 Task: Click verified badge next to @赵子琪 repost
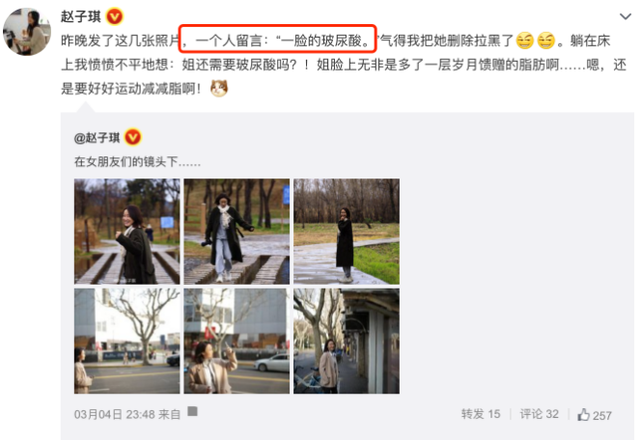[133, 138]
